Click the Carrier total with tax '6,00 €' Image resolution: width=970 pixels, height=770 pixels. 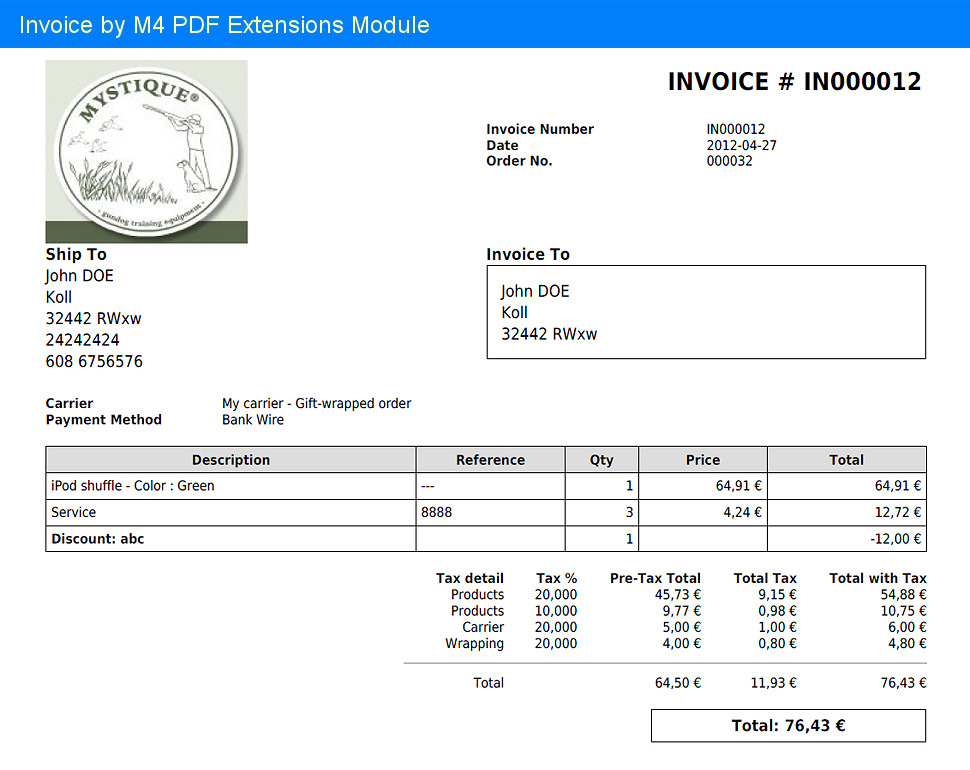click(x=907, y=627)
